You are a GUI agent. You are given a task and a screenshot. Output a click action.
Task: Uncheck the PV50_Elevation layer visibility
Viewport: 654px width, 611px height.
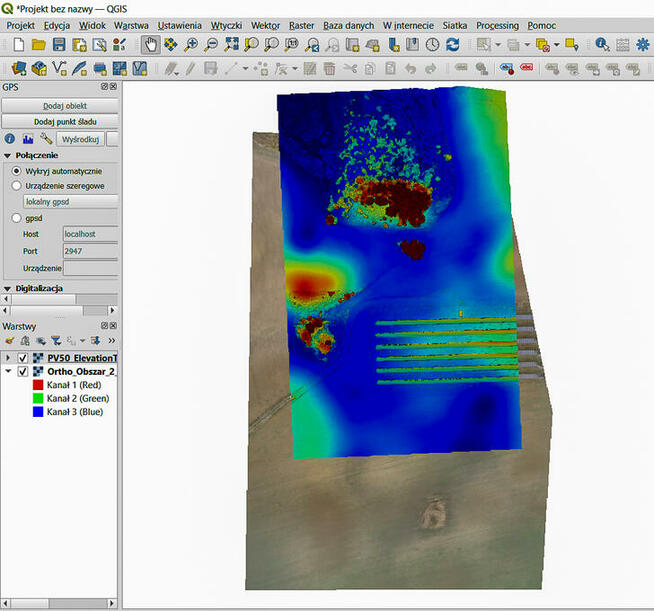22,358
